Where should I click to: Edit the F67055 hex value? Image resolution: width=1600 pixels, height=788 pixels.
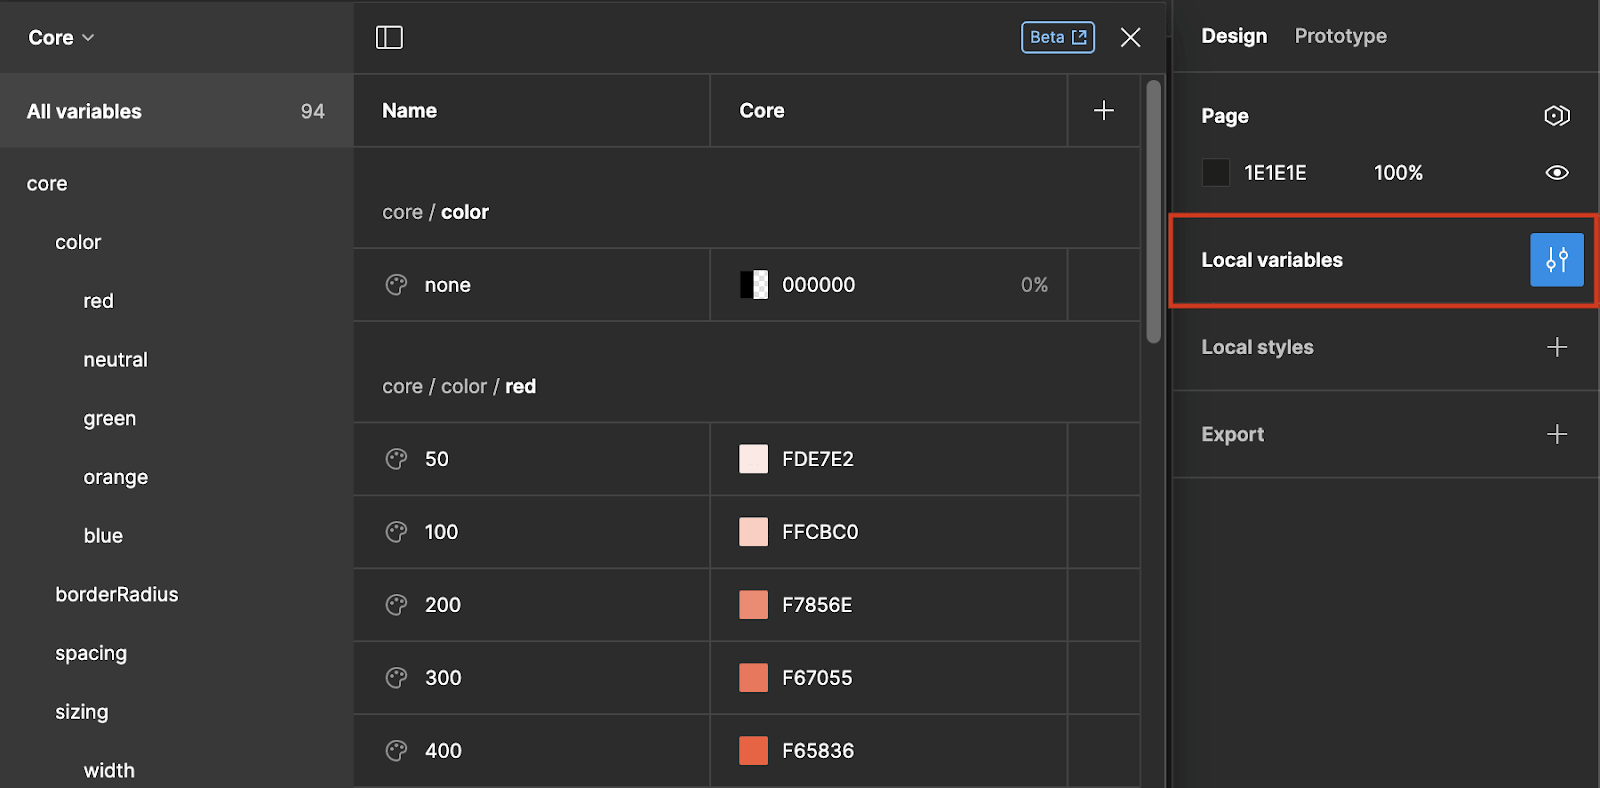(817, 678)
